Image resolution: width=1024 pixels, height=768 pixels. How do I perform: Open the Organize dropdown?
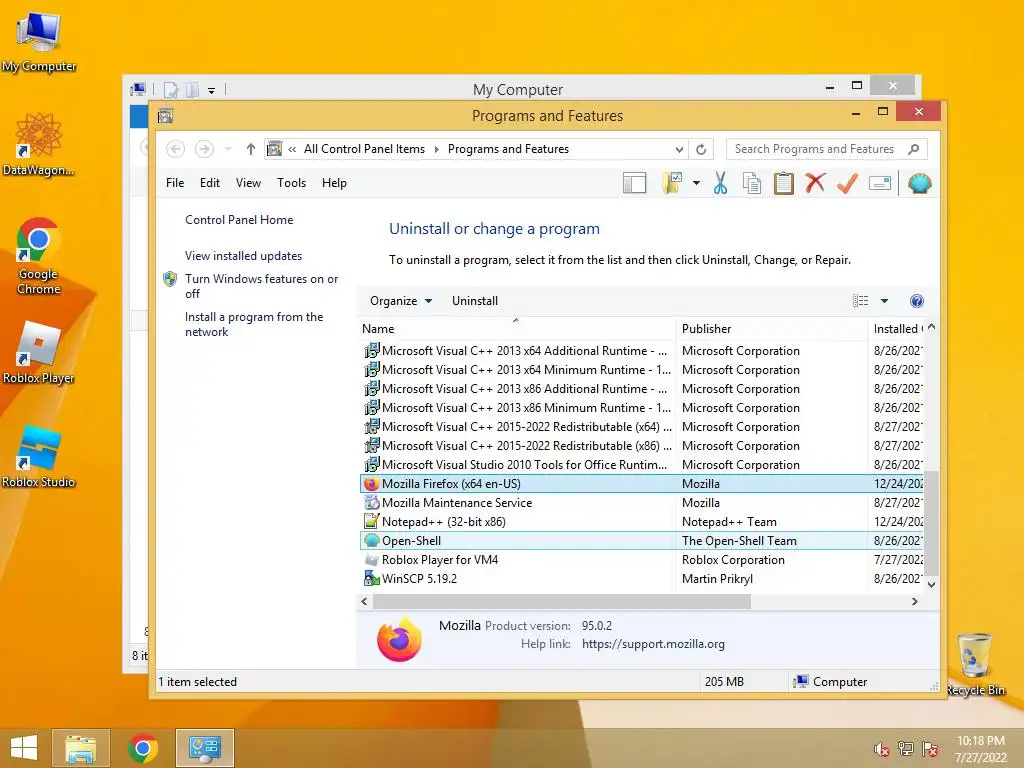point(401,301)
